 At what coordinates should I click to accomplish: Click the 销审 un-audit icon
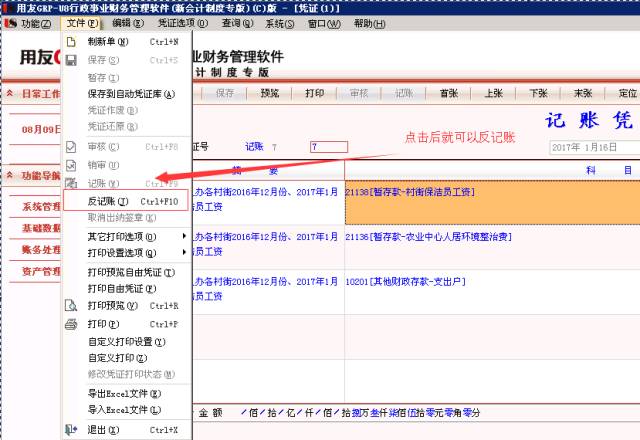[x=70, y=164]
